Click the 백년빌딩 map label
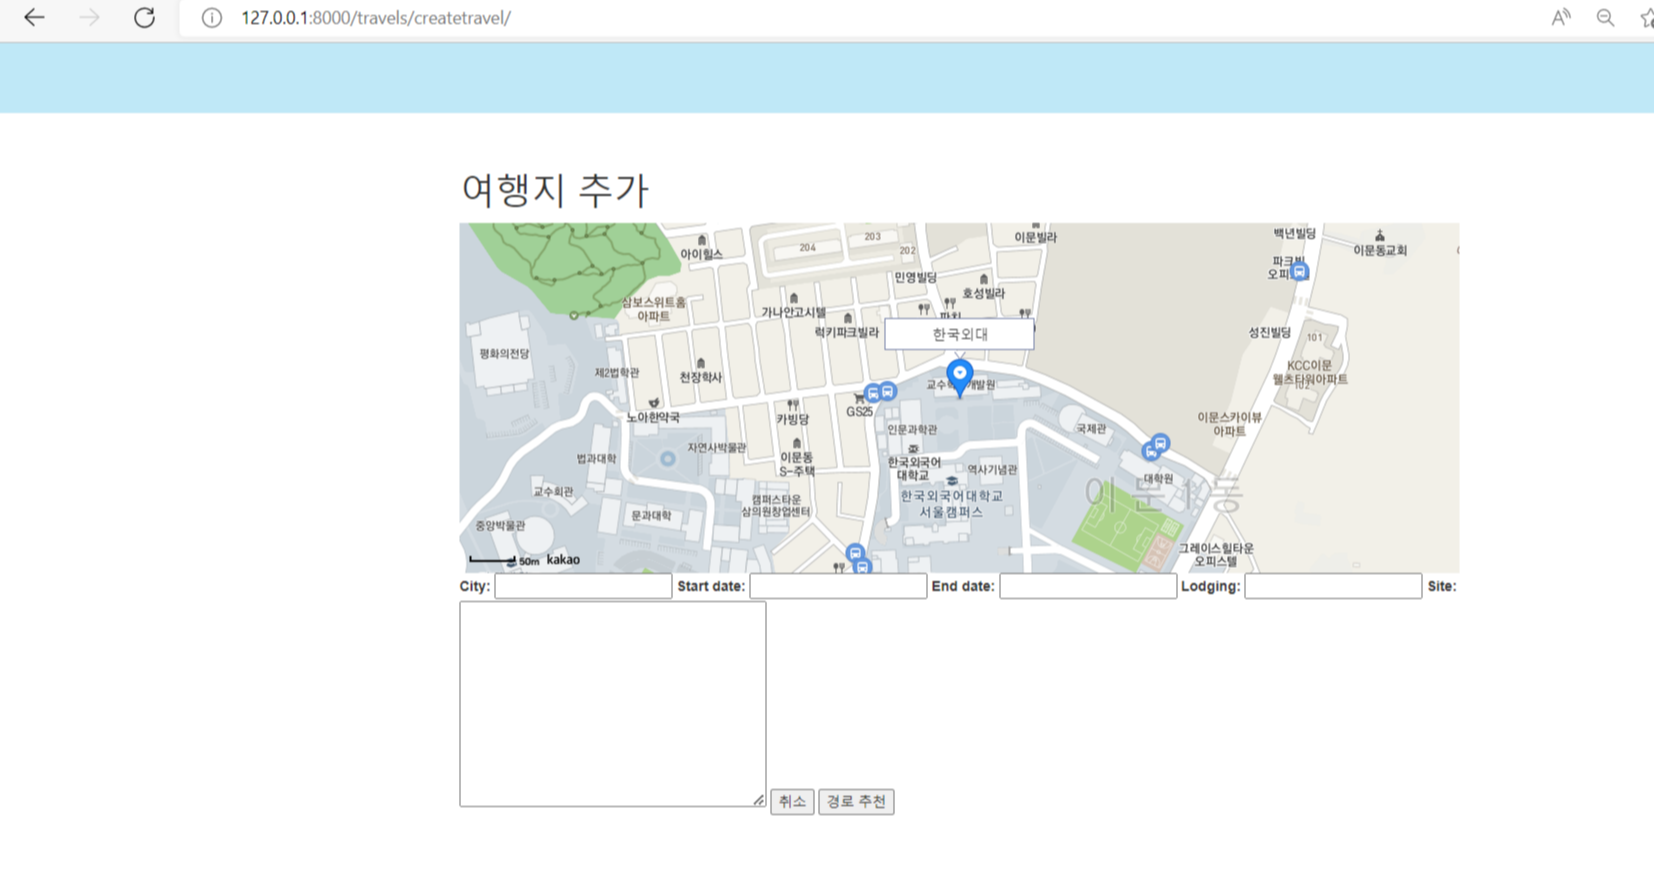Viewport: 1654px width, 873px height. (x=1295, y=233)
